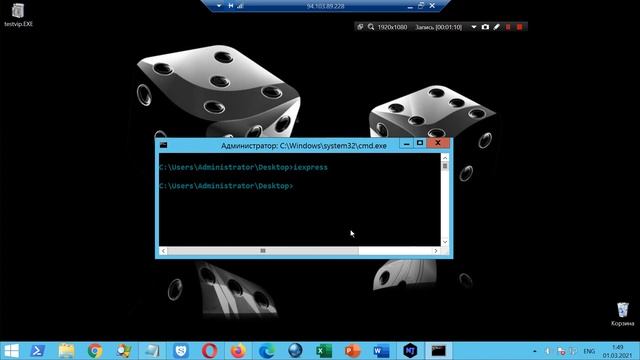Open the Корзина recycle bin icon

click(622, 314)
